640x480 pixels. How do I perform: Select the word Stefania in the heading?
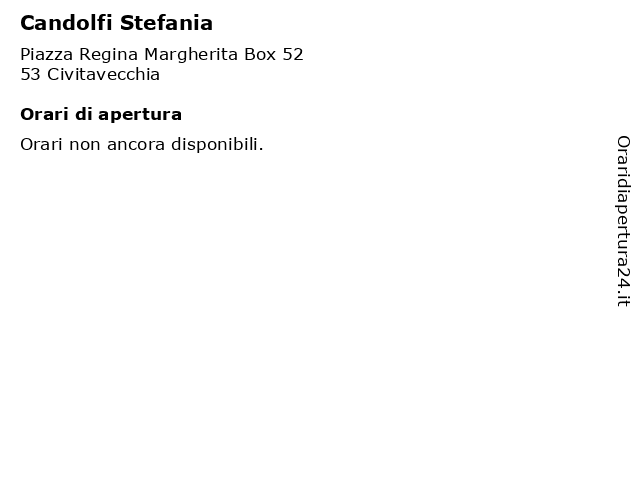[x=167, y=23]
